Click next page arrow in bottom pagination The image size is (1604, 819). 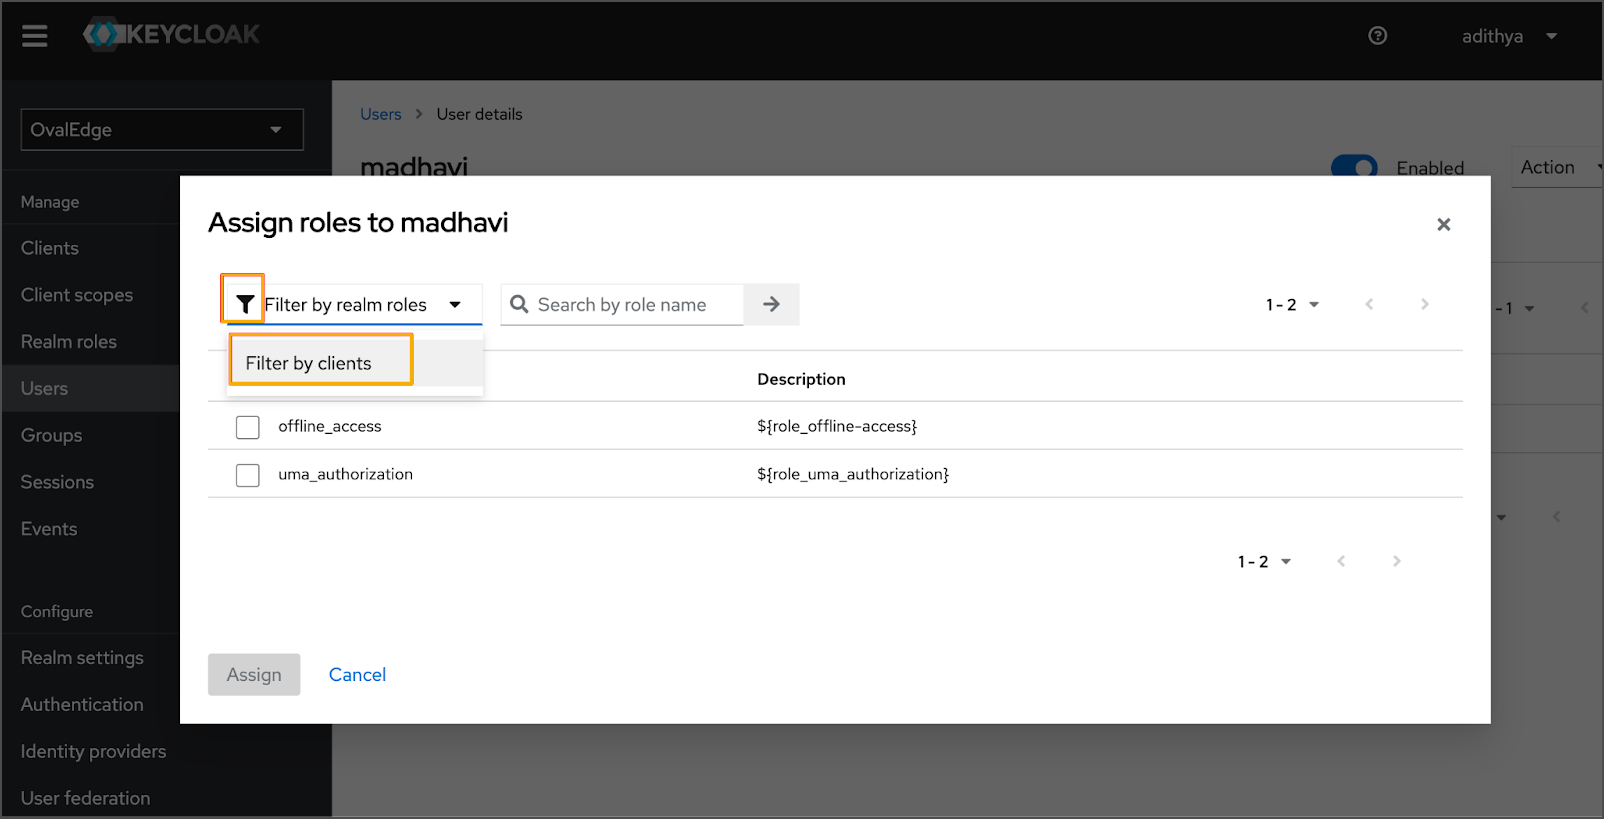[1396, 561]
